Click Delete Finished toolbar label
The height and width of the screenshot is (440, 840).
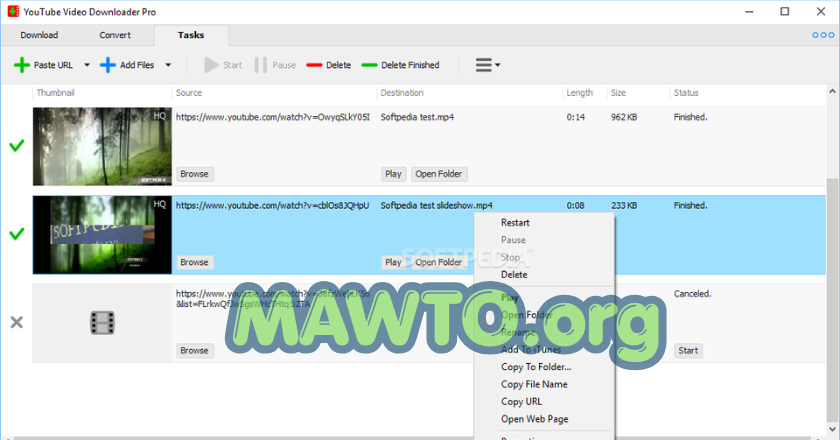410,65
